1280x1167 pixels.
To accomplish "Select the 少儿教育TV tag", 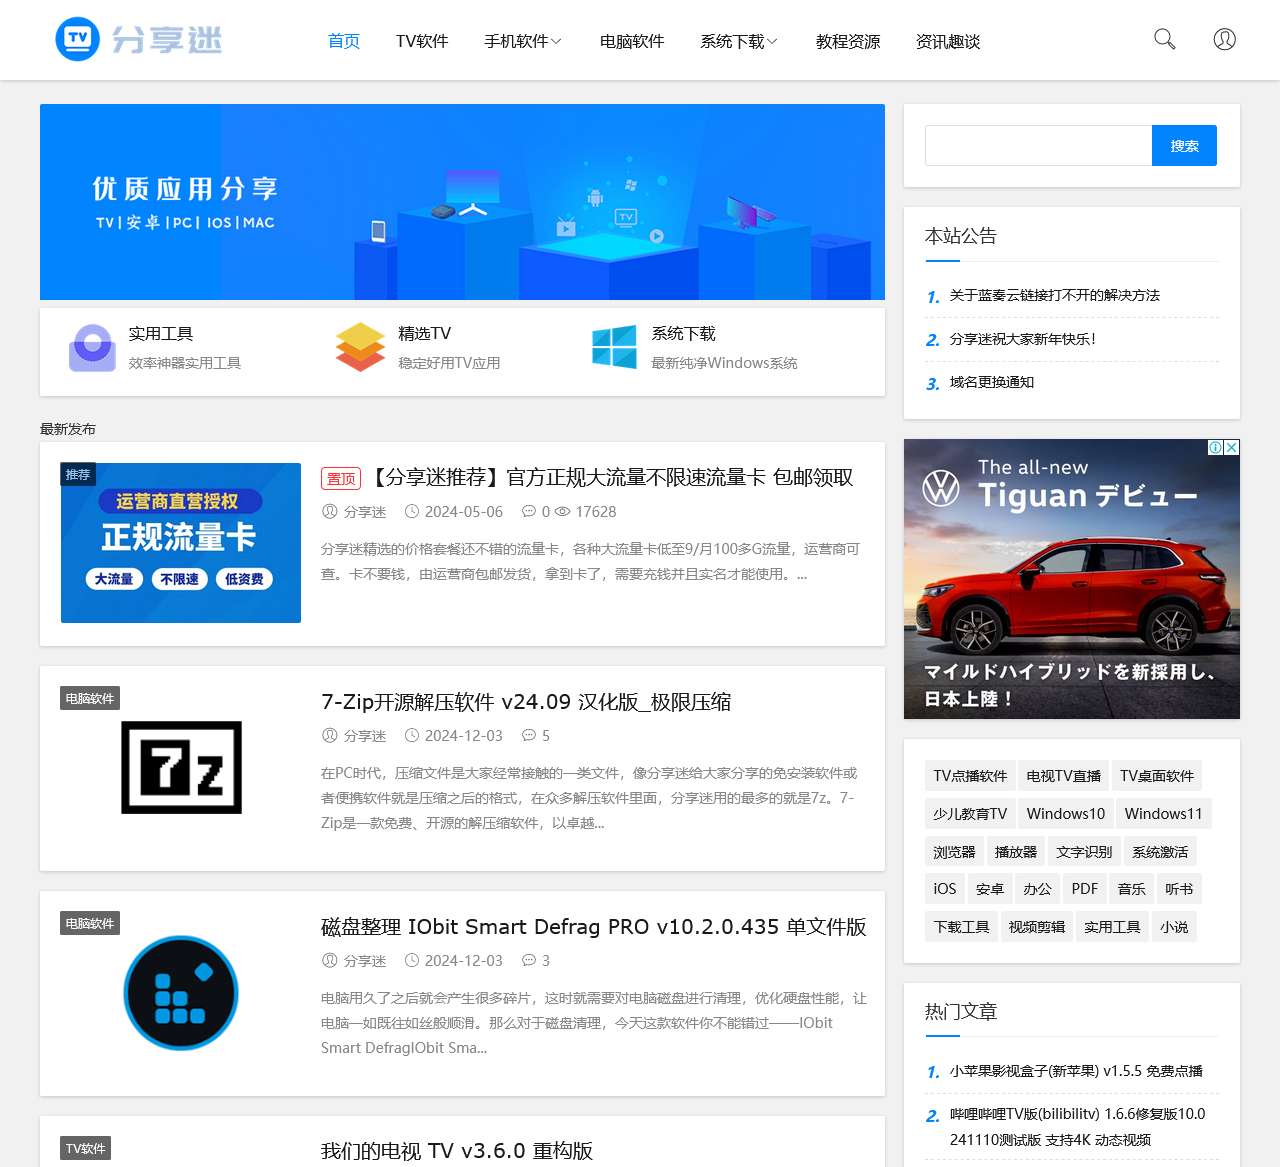I will click(970, 814).
